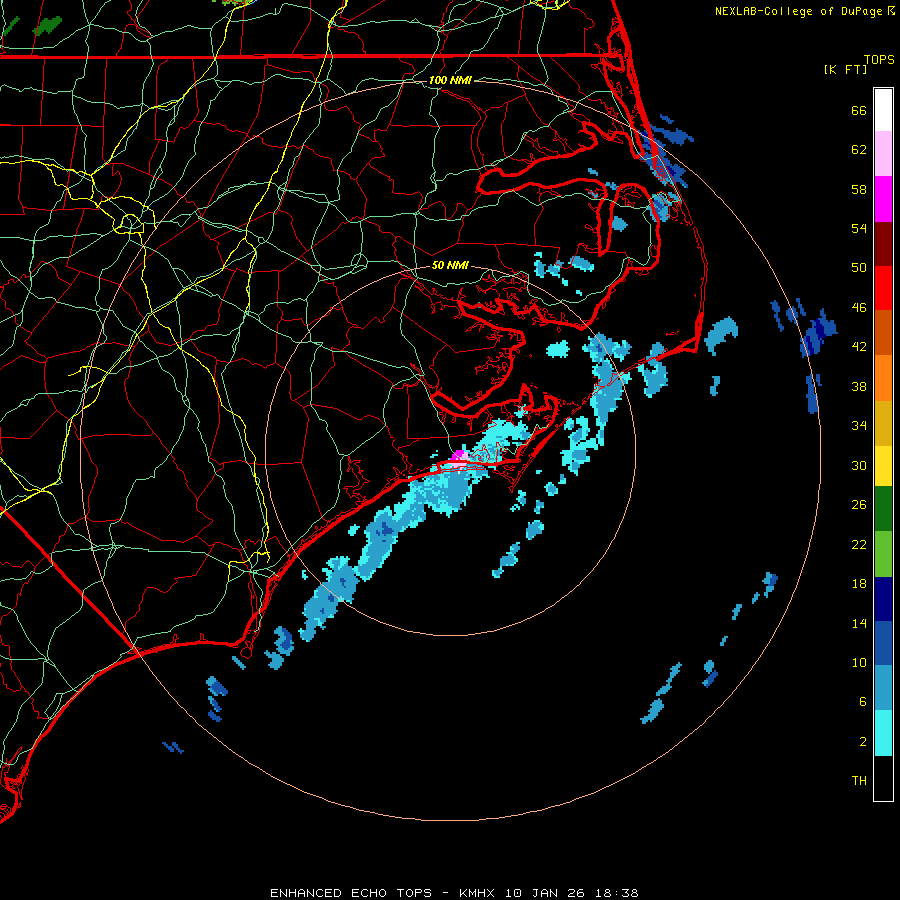Click the legend value 34
The width and height of the screenshot is (900, 900).
pyautogui.click(x=859, y=426)
